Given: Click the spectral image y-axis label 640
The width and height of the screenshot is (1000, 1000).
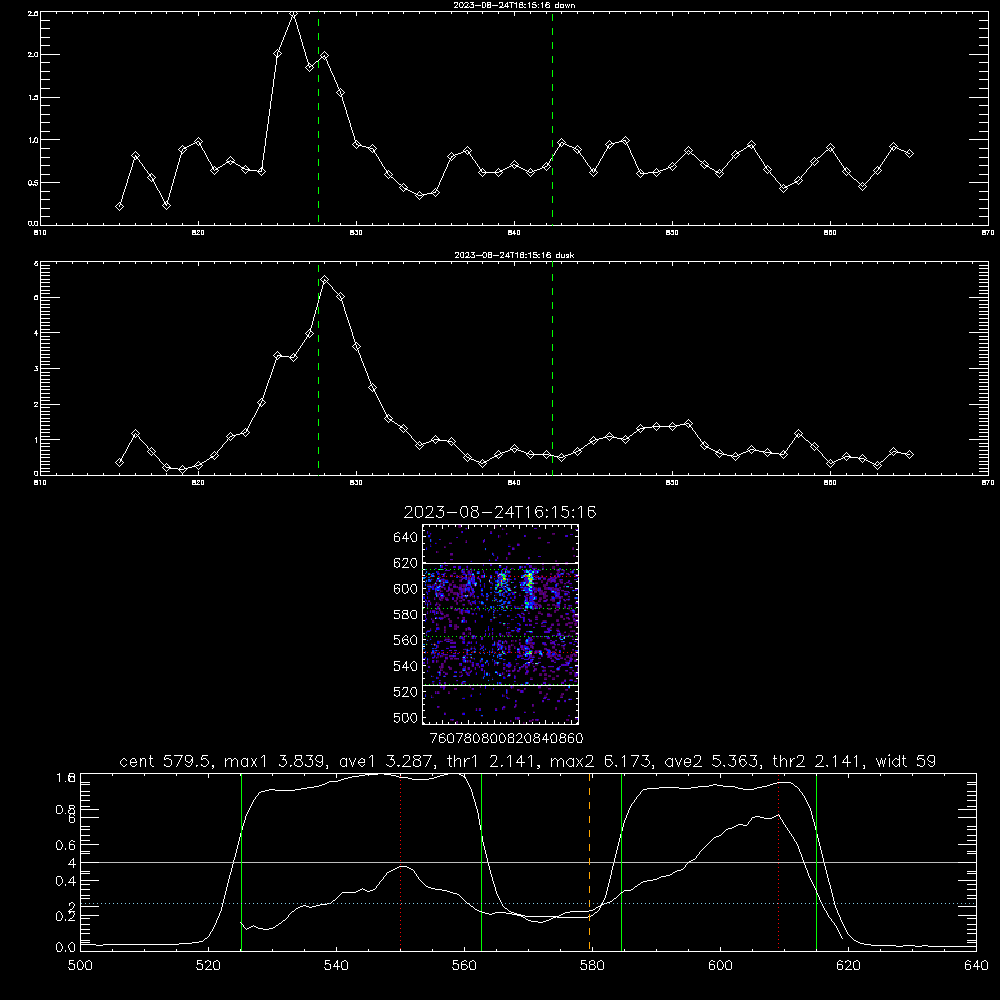Looking at the screenshot, I should click(406, 537).
